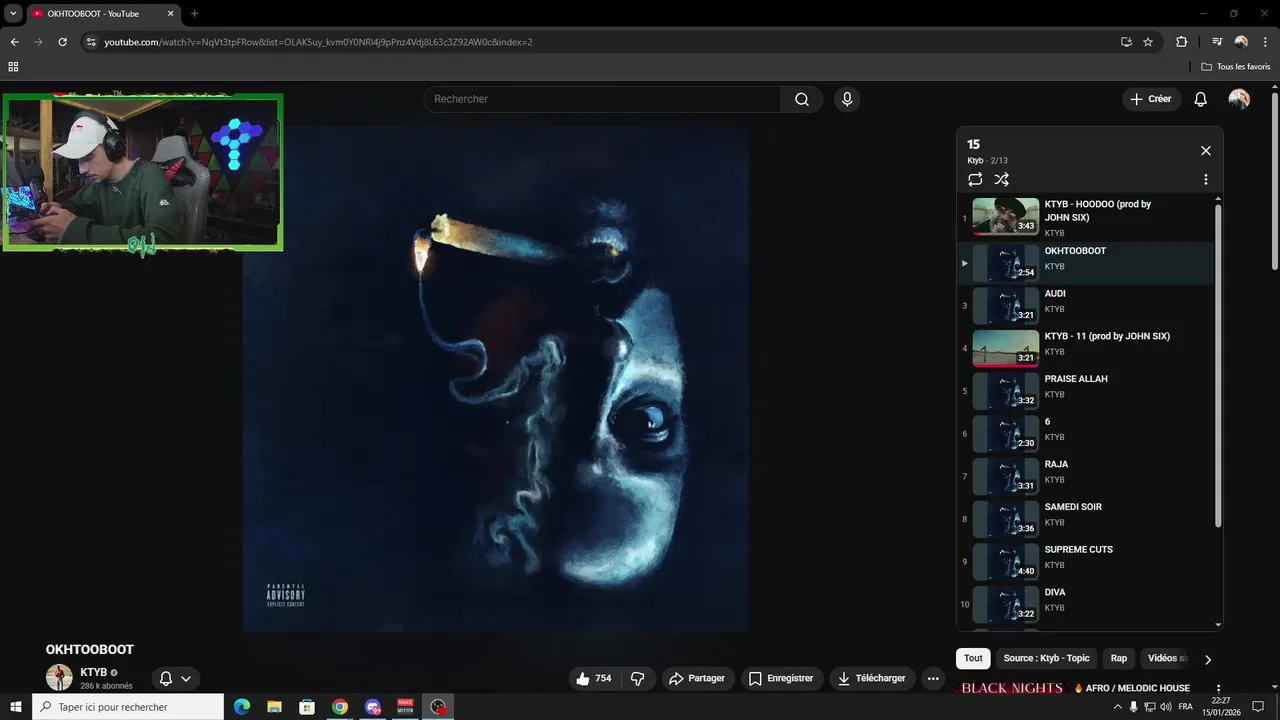Play RAJA from the playlist
Image resolution: width=1280 pixels, height=720 pixels.
pos(1085,476)
